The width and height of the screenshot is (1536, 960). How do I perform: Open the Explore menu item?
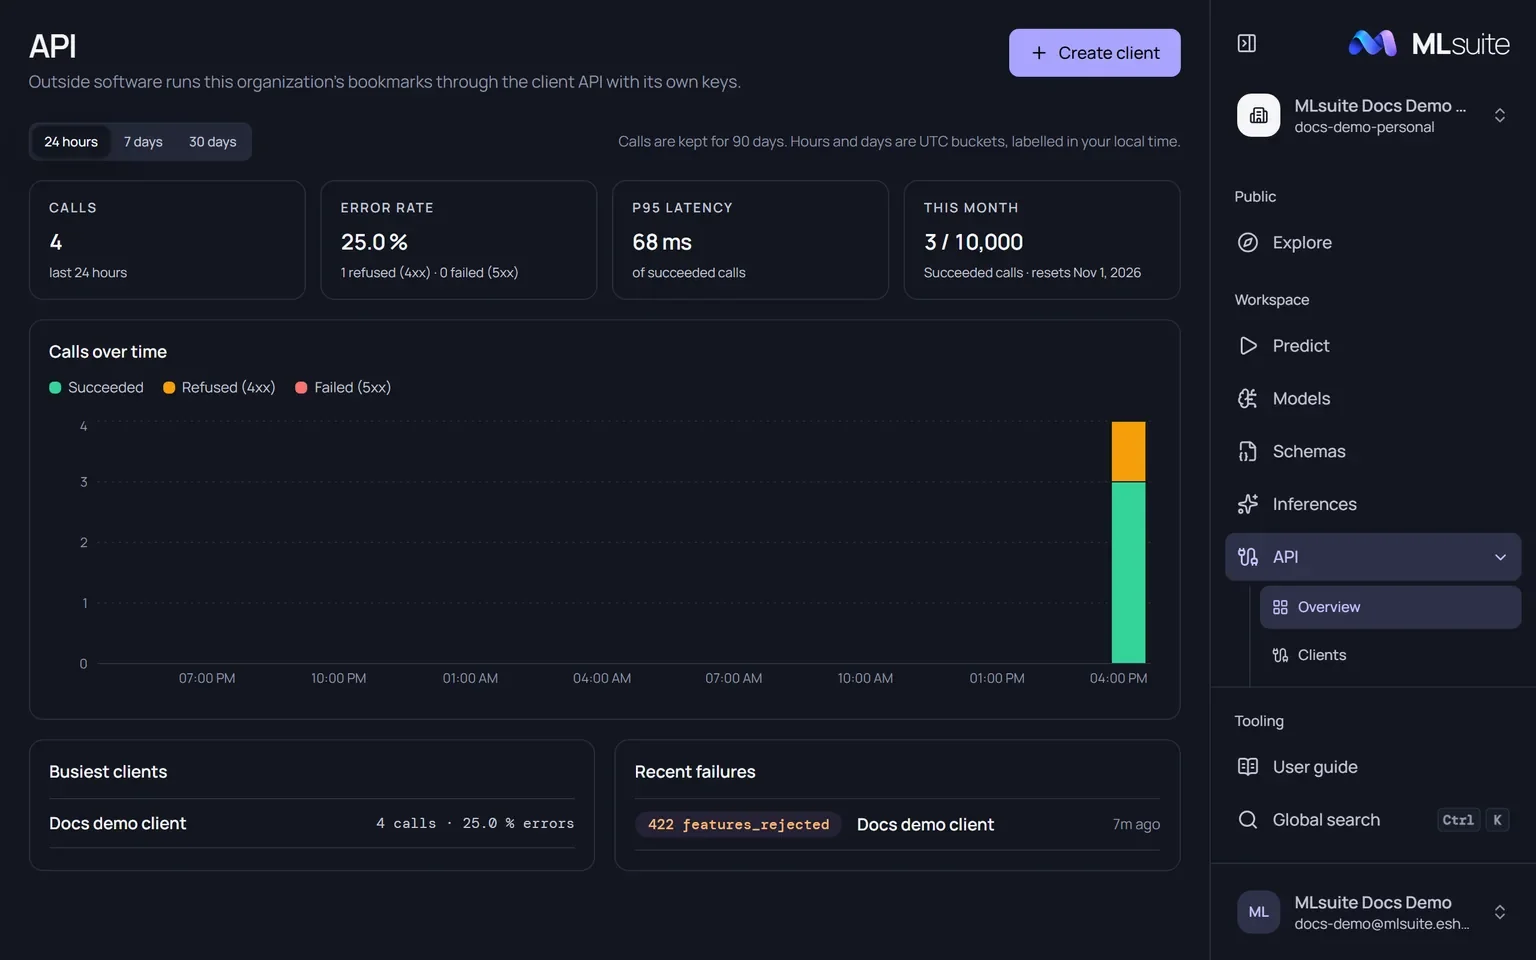click(x=1373, y=242)
